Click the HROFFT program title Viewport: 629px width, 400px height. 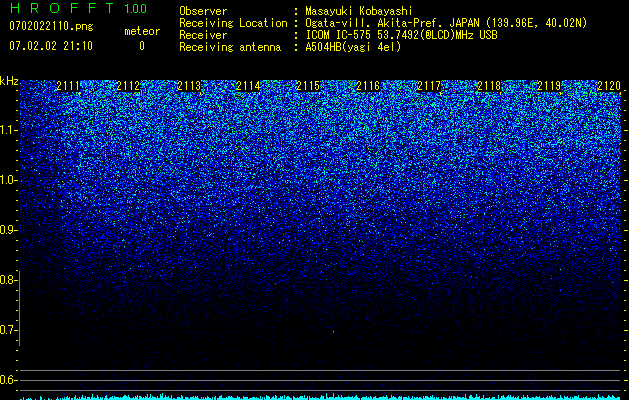(x=62, y=8)
